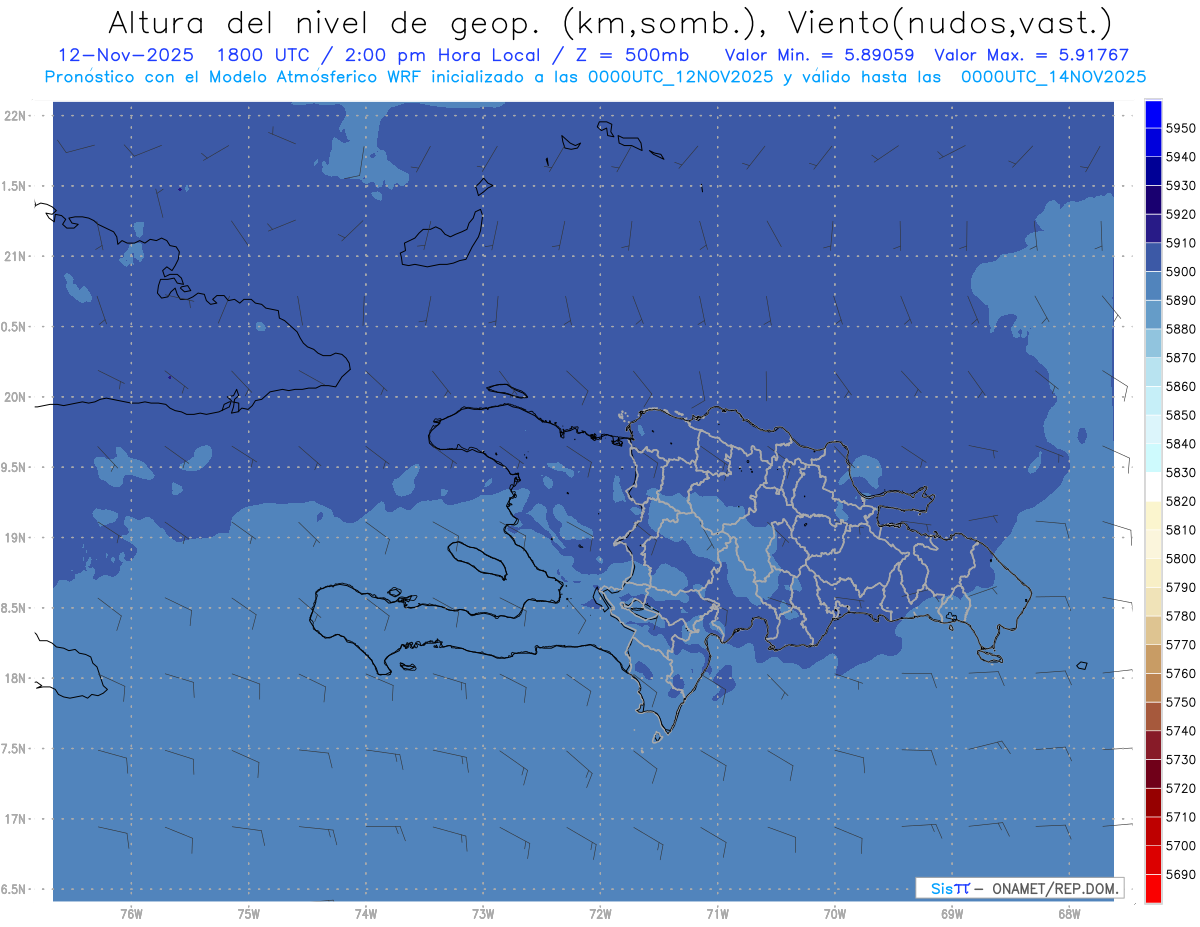Click the 72W longitude label
This screenshot has height=927, width=1200.
point(600,915)
